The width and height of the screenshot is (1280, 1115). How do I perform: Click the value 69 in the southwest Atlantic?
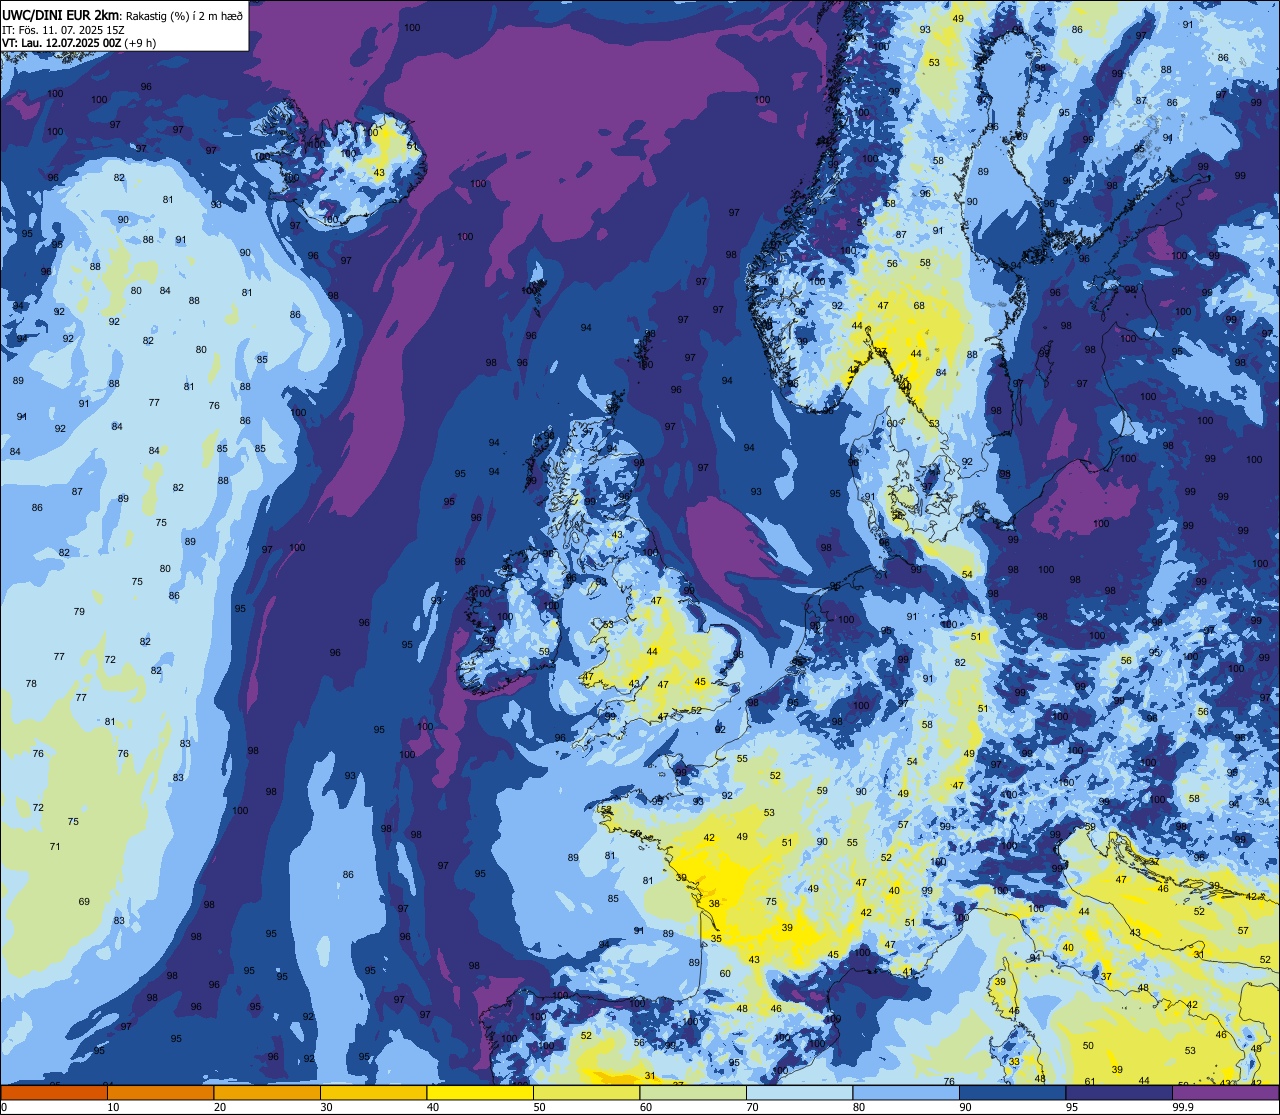[84, 902]
